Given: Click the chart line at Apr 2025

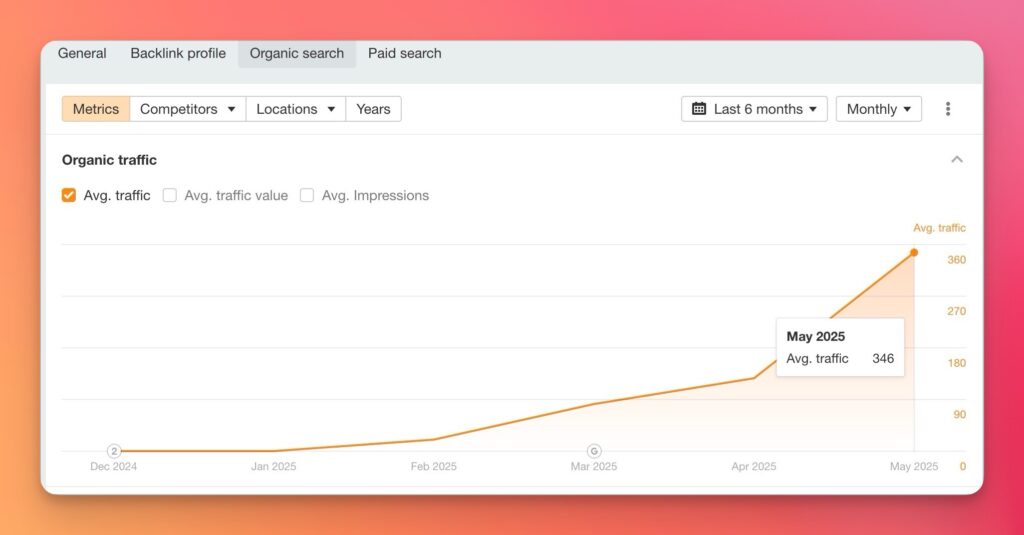Looking at the screenshot, I should point(753,378).
